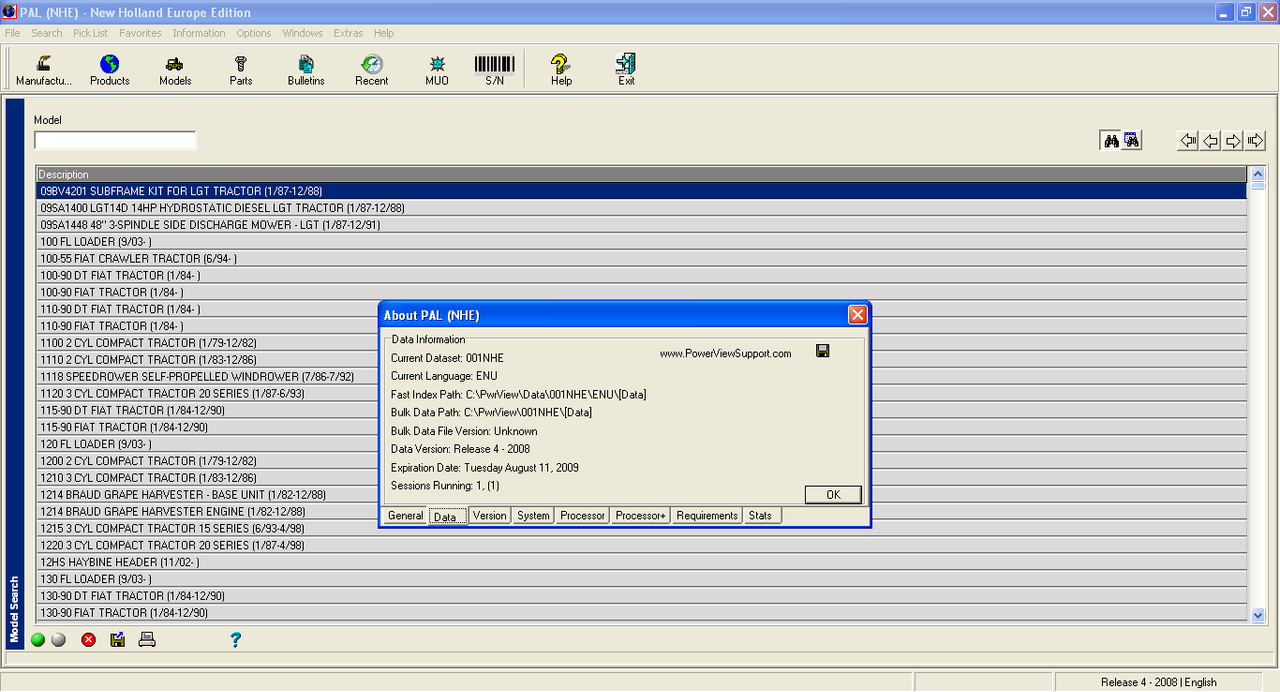Select 09BV4201 SUBFRAME KIT FOR LGT TRACTOR row
The image size is (1280, 692).
tap(641, 191)
